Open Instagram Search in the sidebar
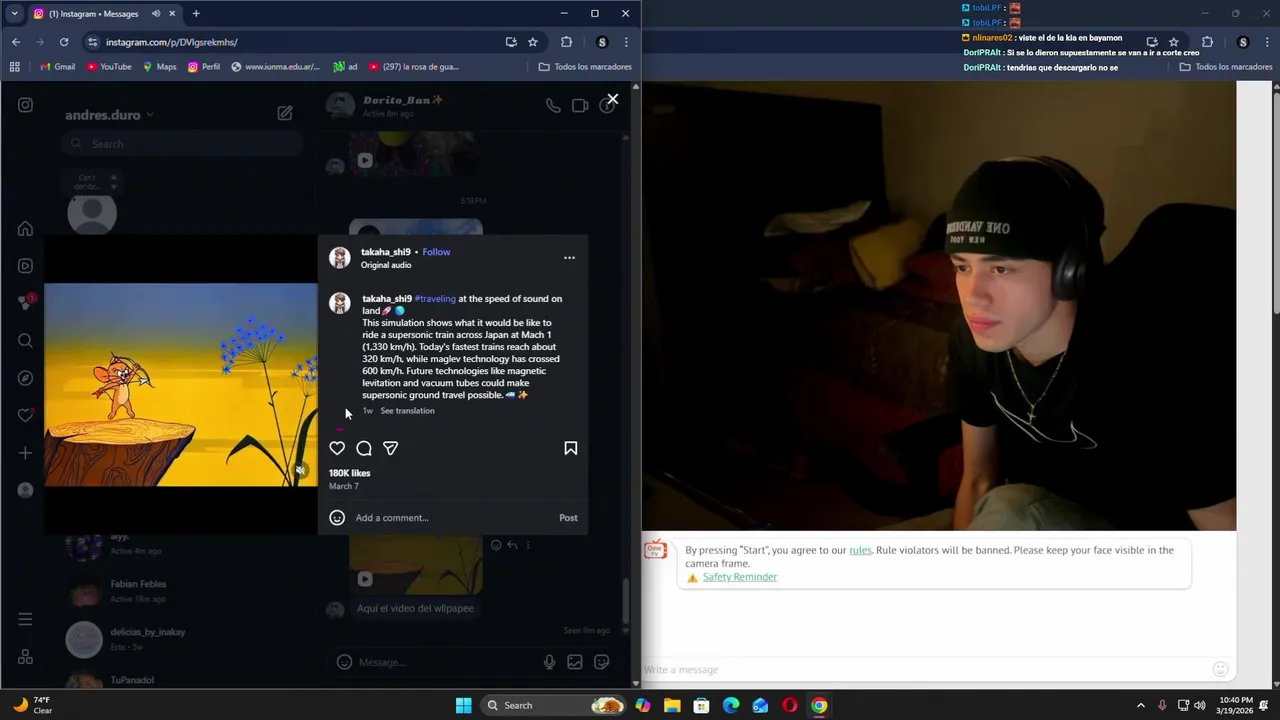The image size is (1280, 720). pyautogui.click(x=25, y=341)
